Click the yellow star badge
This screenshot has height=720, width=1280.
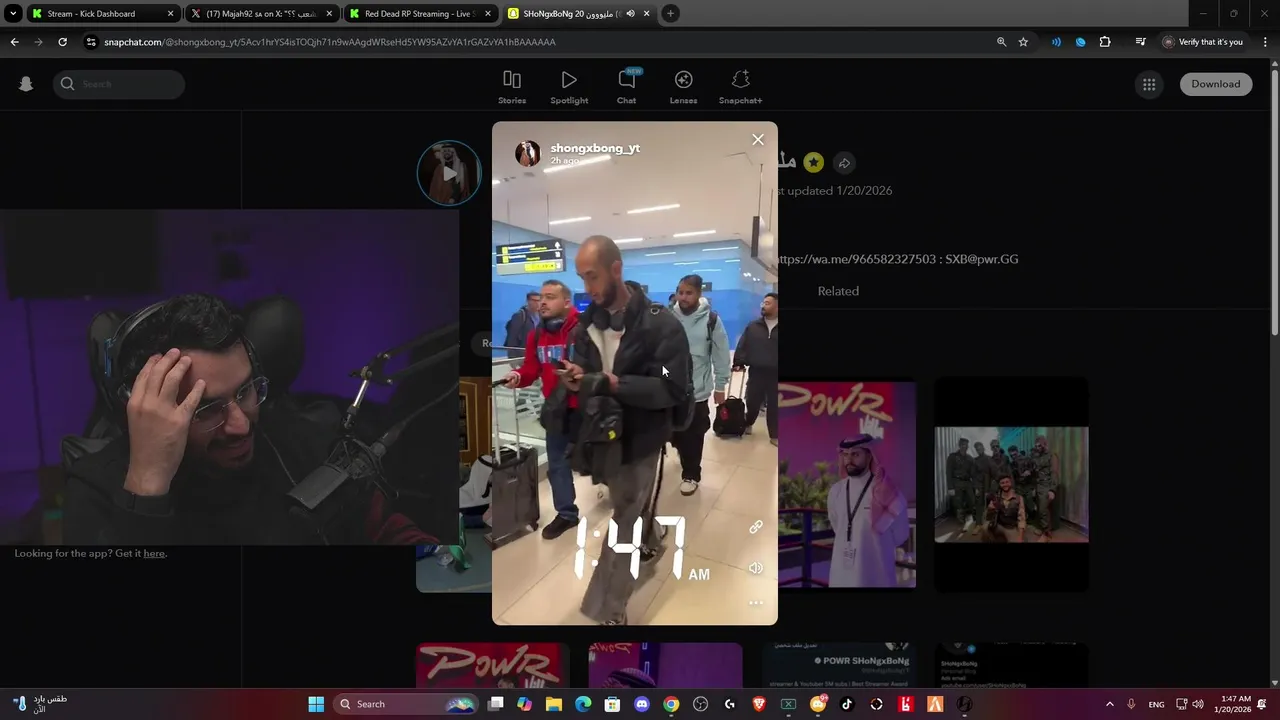[x=814, y=163]
